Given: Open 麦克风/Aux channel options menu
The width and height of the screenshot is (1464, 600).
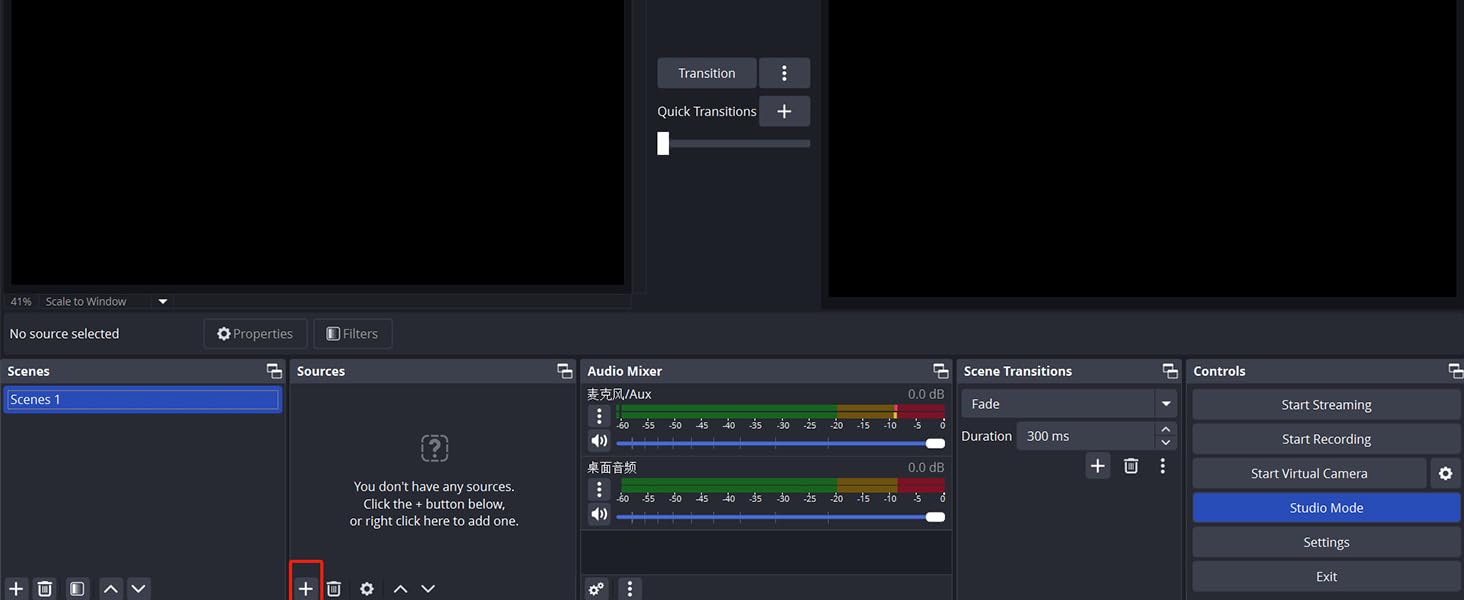Looking at the screenshot, I should coord(599,416).
